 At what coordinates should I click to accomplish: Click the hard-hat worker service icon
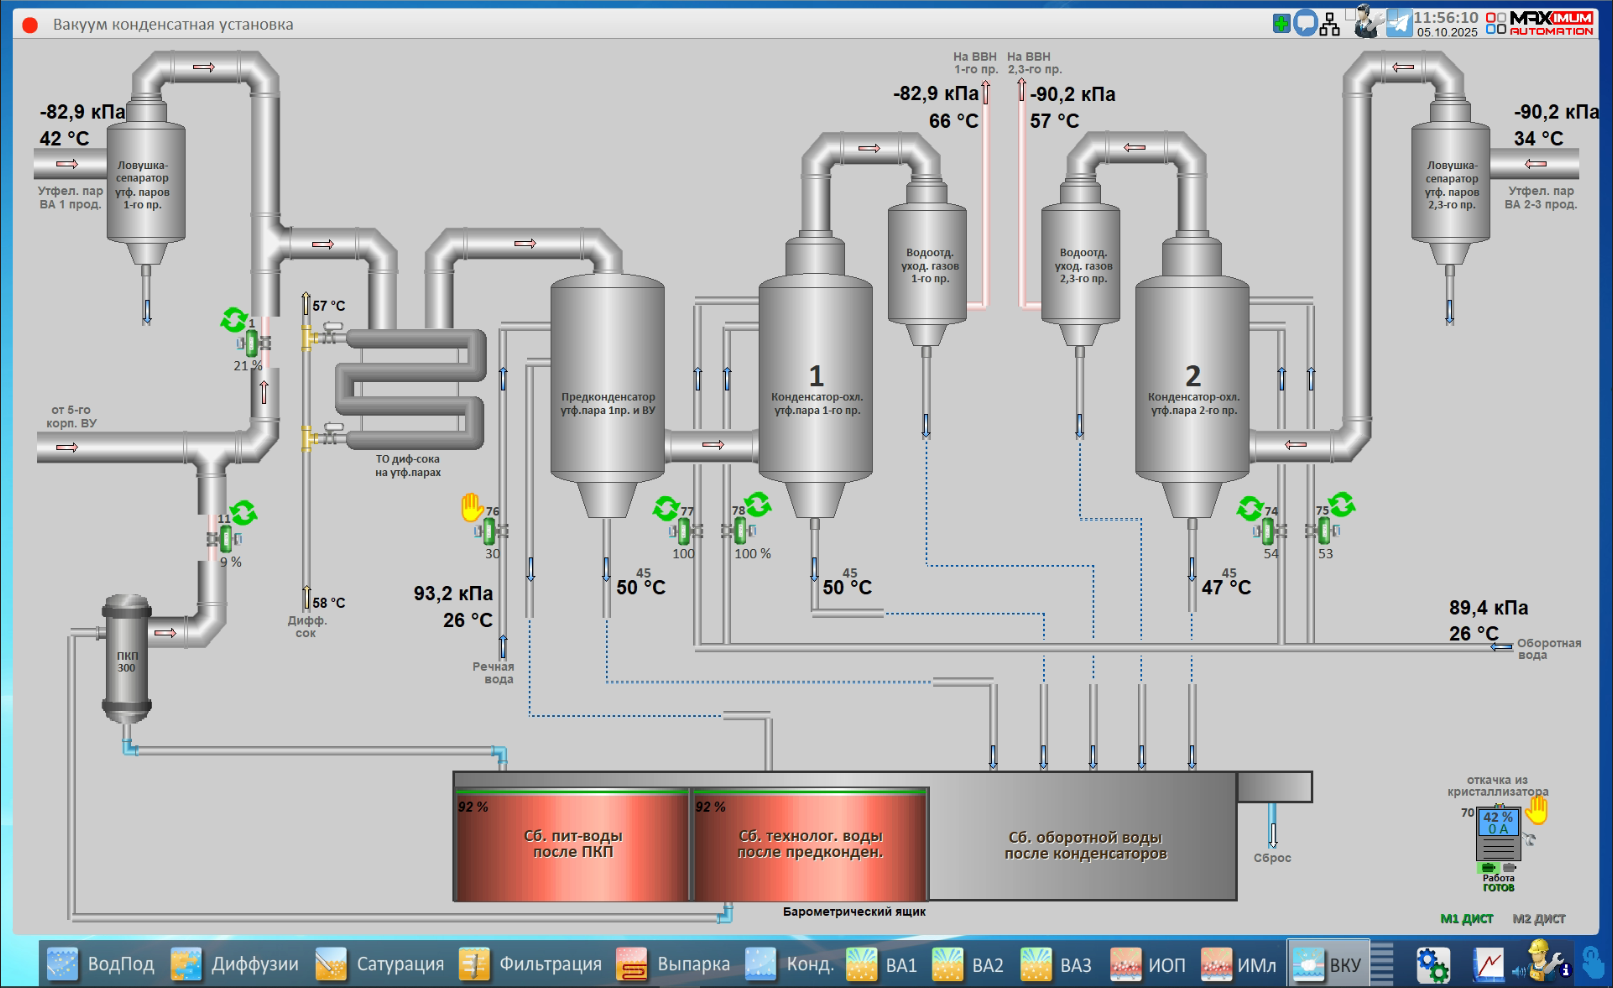tap(1544, 962)
